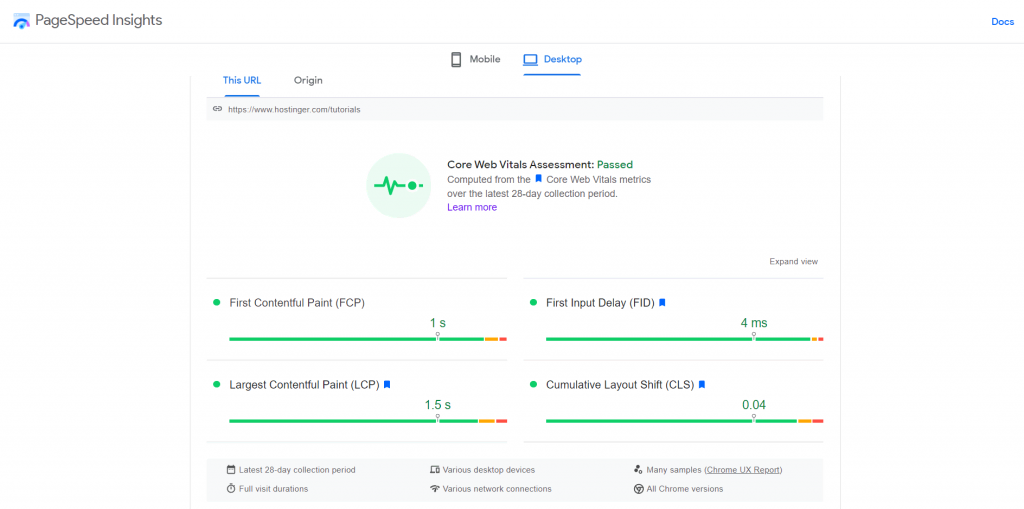The image size is (1024, 509).
Task: Click the stopwatch icon for Full visit durations
Action: click(231, 489)
